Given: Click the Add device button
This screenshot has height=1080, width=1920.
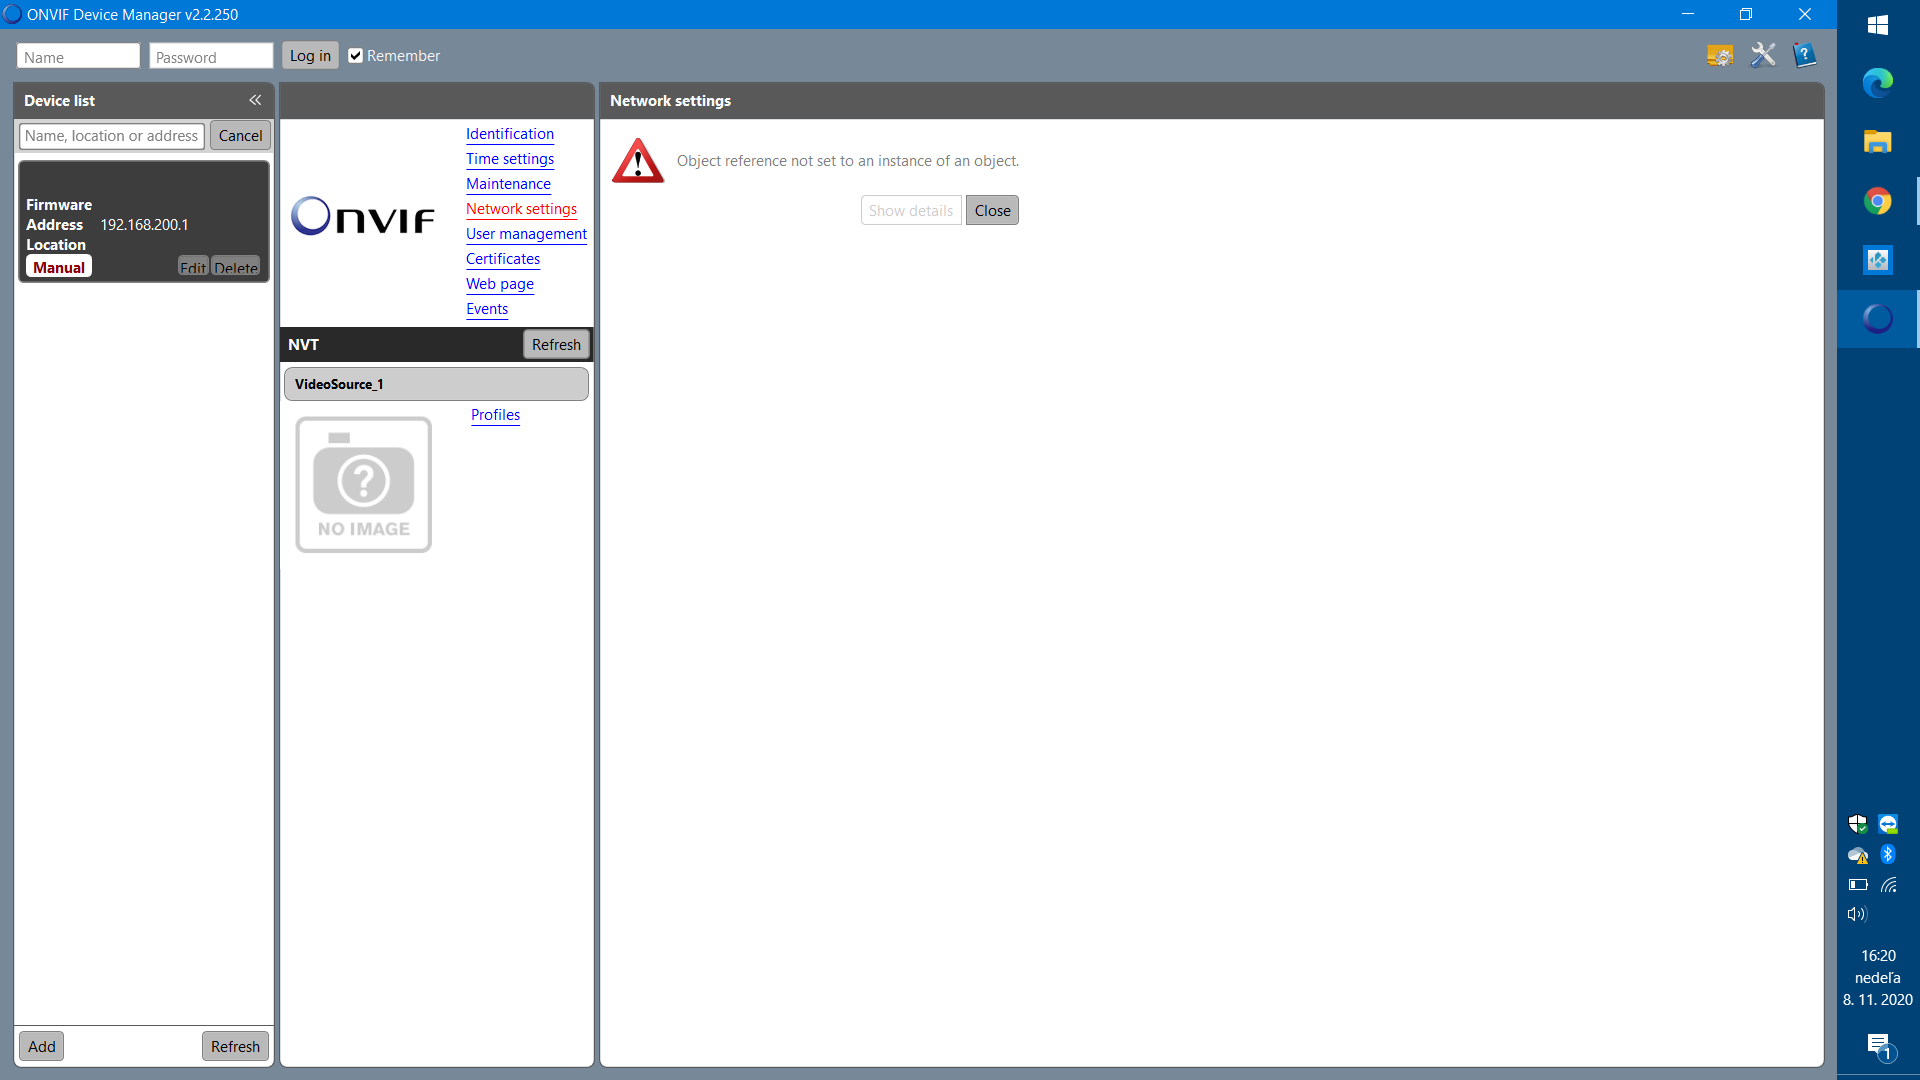Looking at the screenshot, I should pyautogui.click(x=42, y=1047).
